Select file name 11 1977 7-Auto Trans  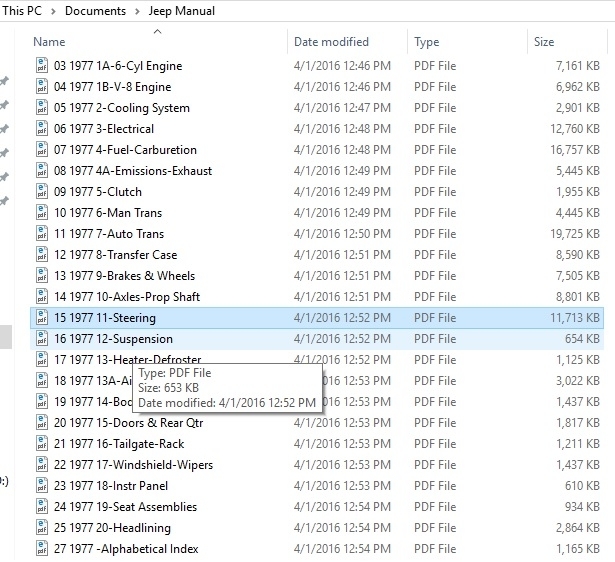[109, 234]
